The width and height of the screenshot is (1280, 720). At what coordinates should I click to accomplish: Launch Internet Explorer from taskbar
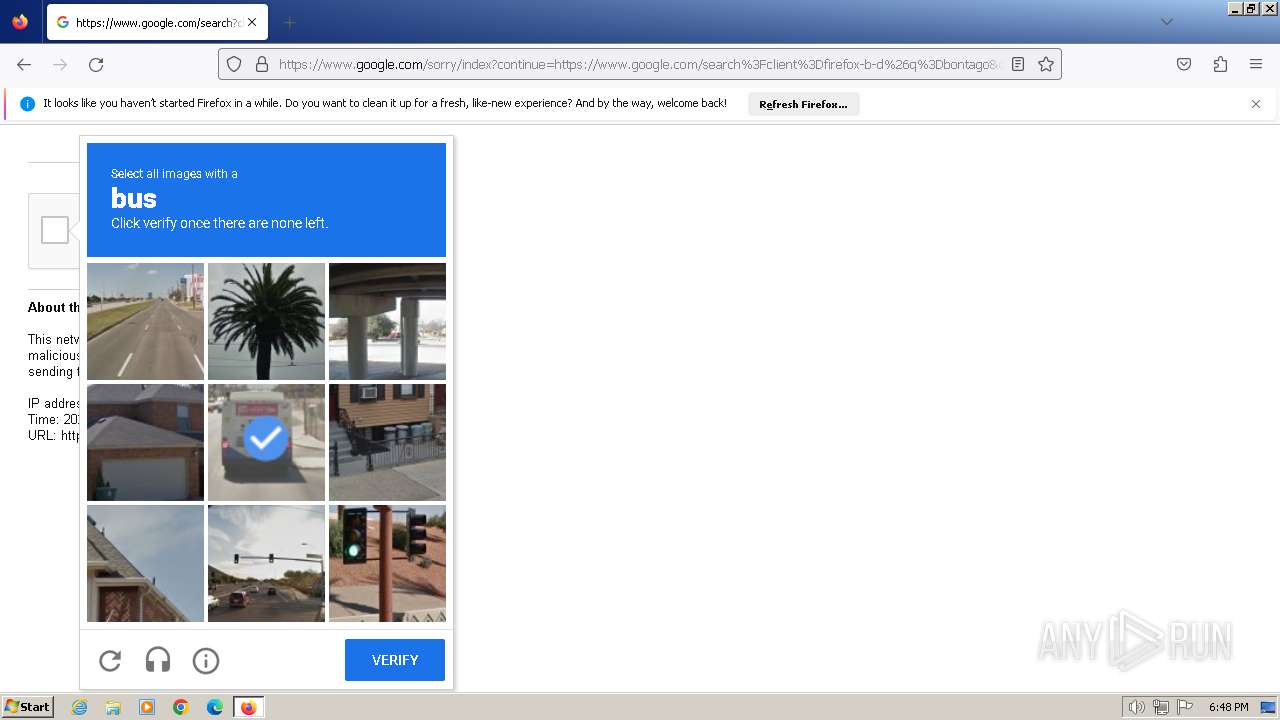point(80,707)
